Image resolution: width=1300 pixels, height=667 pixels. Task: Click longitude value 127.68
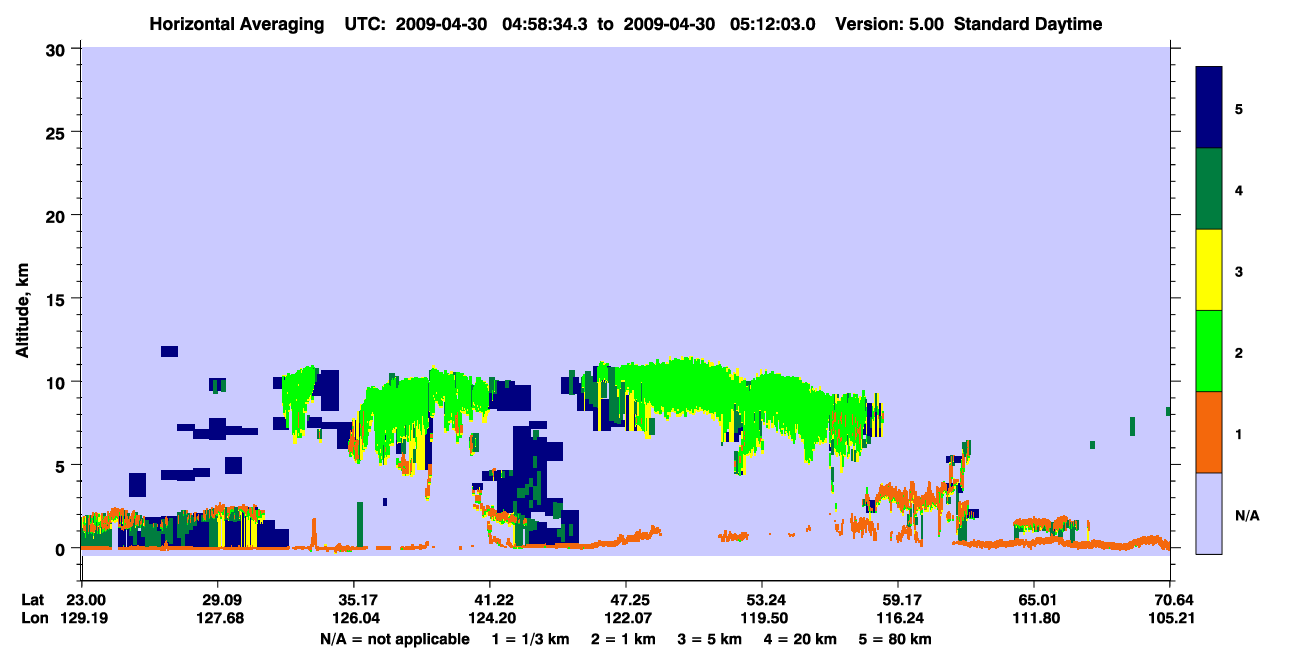pyautogui.click(x=218, y=618)
